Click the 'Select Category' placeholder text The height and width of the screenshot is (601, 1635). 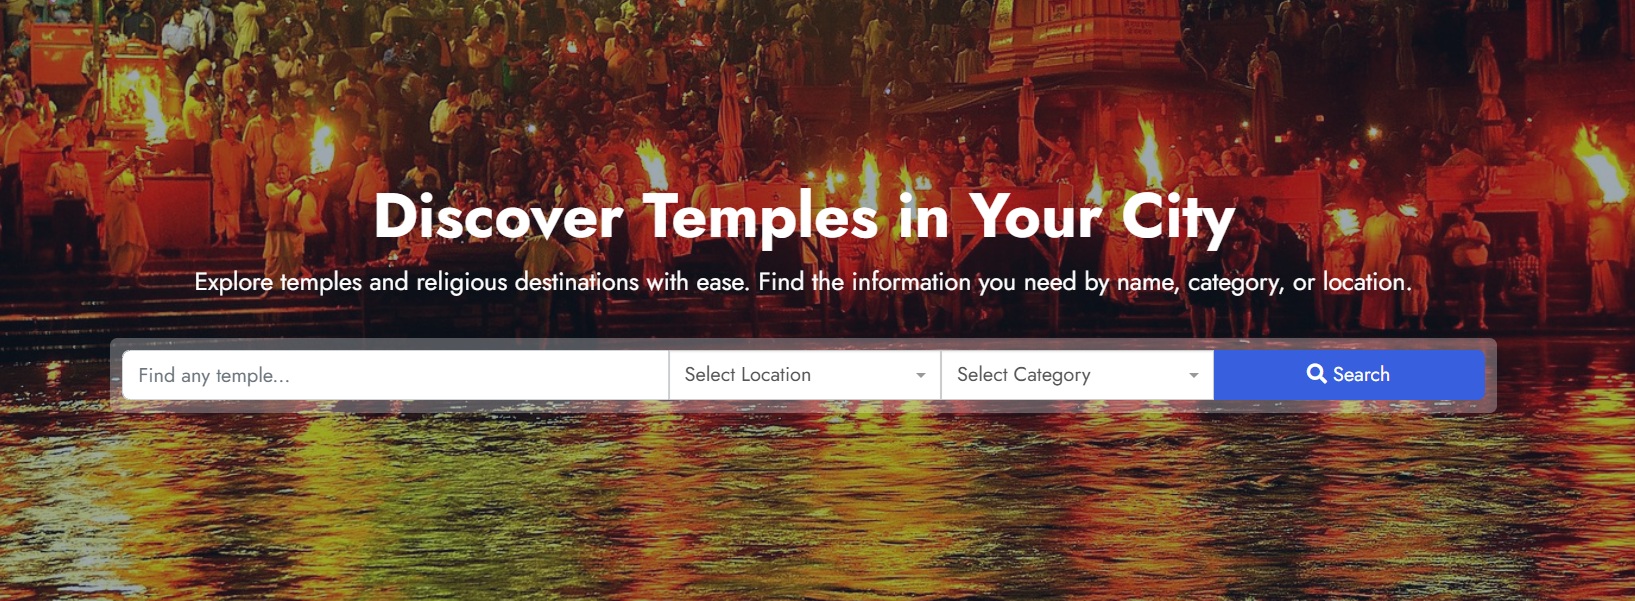tap(1023, 375)
